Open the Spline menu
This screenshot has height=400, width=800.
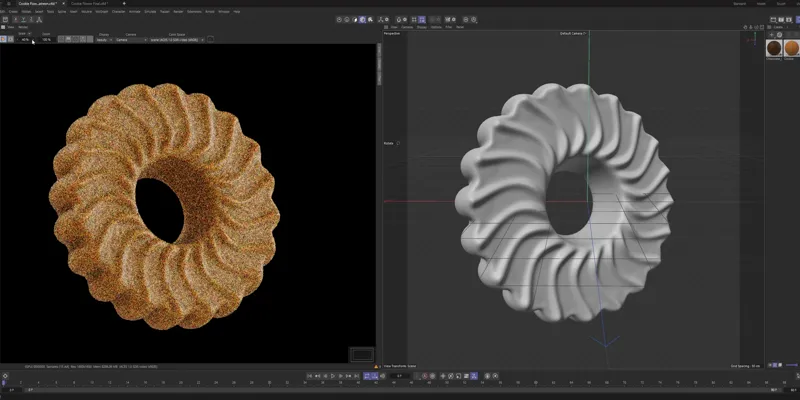point(62,11)
